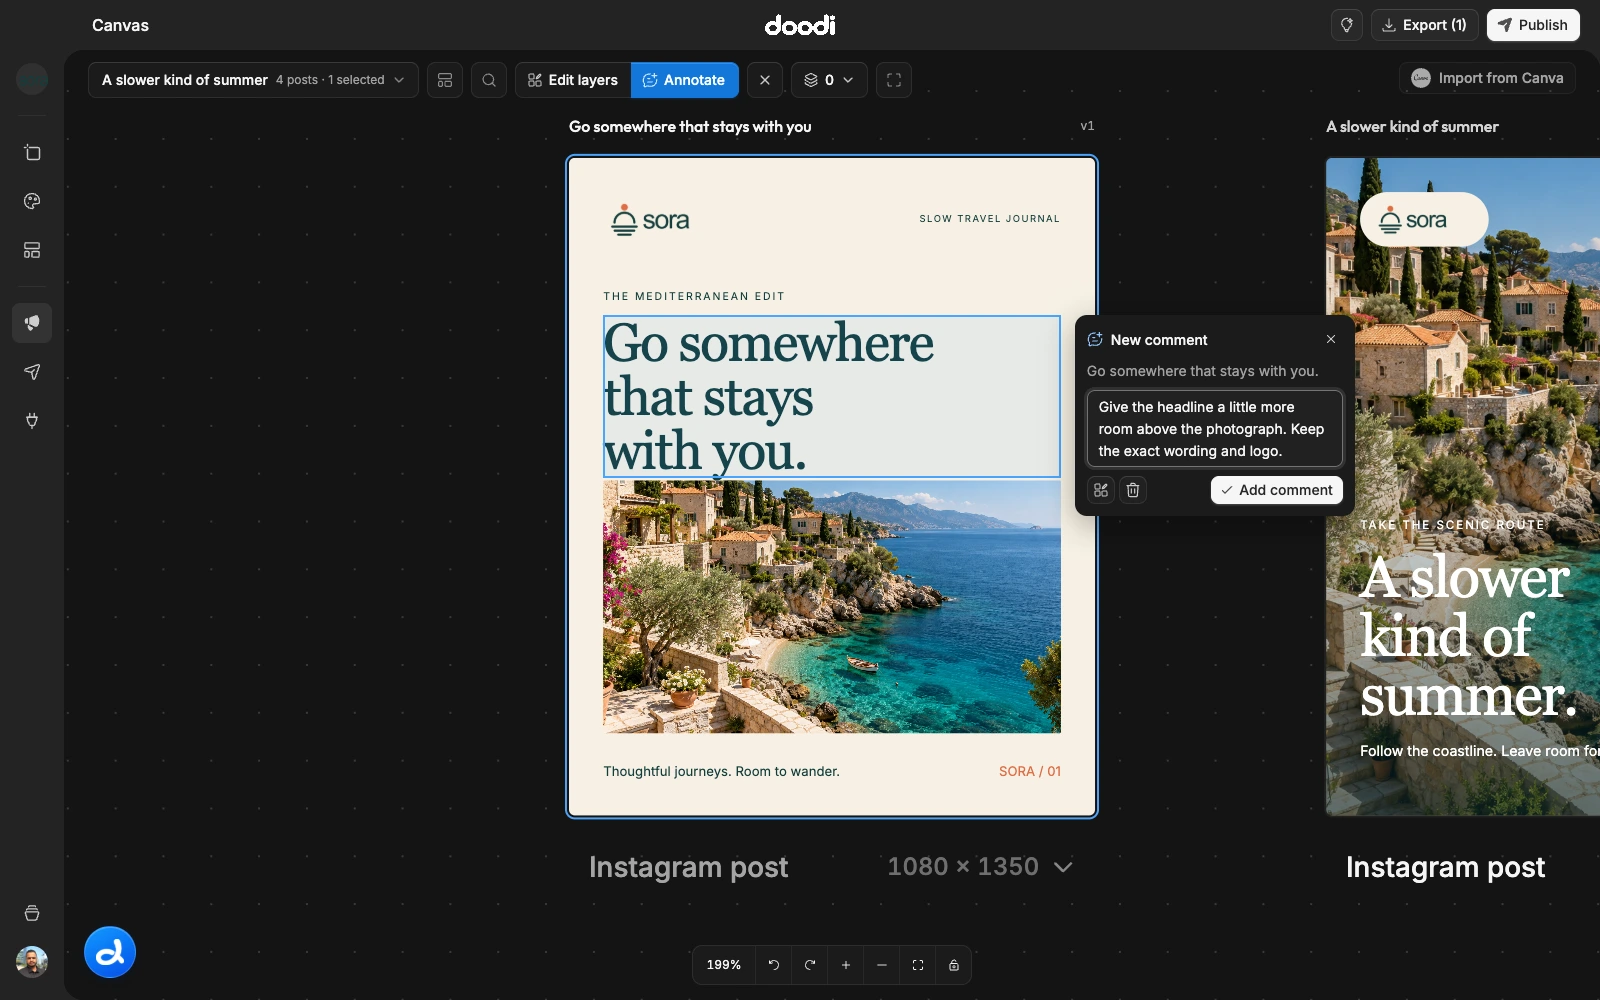Click inside the comment text field

pyautogui.click(x=1215, y=429)
